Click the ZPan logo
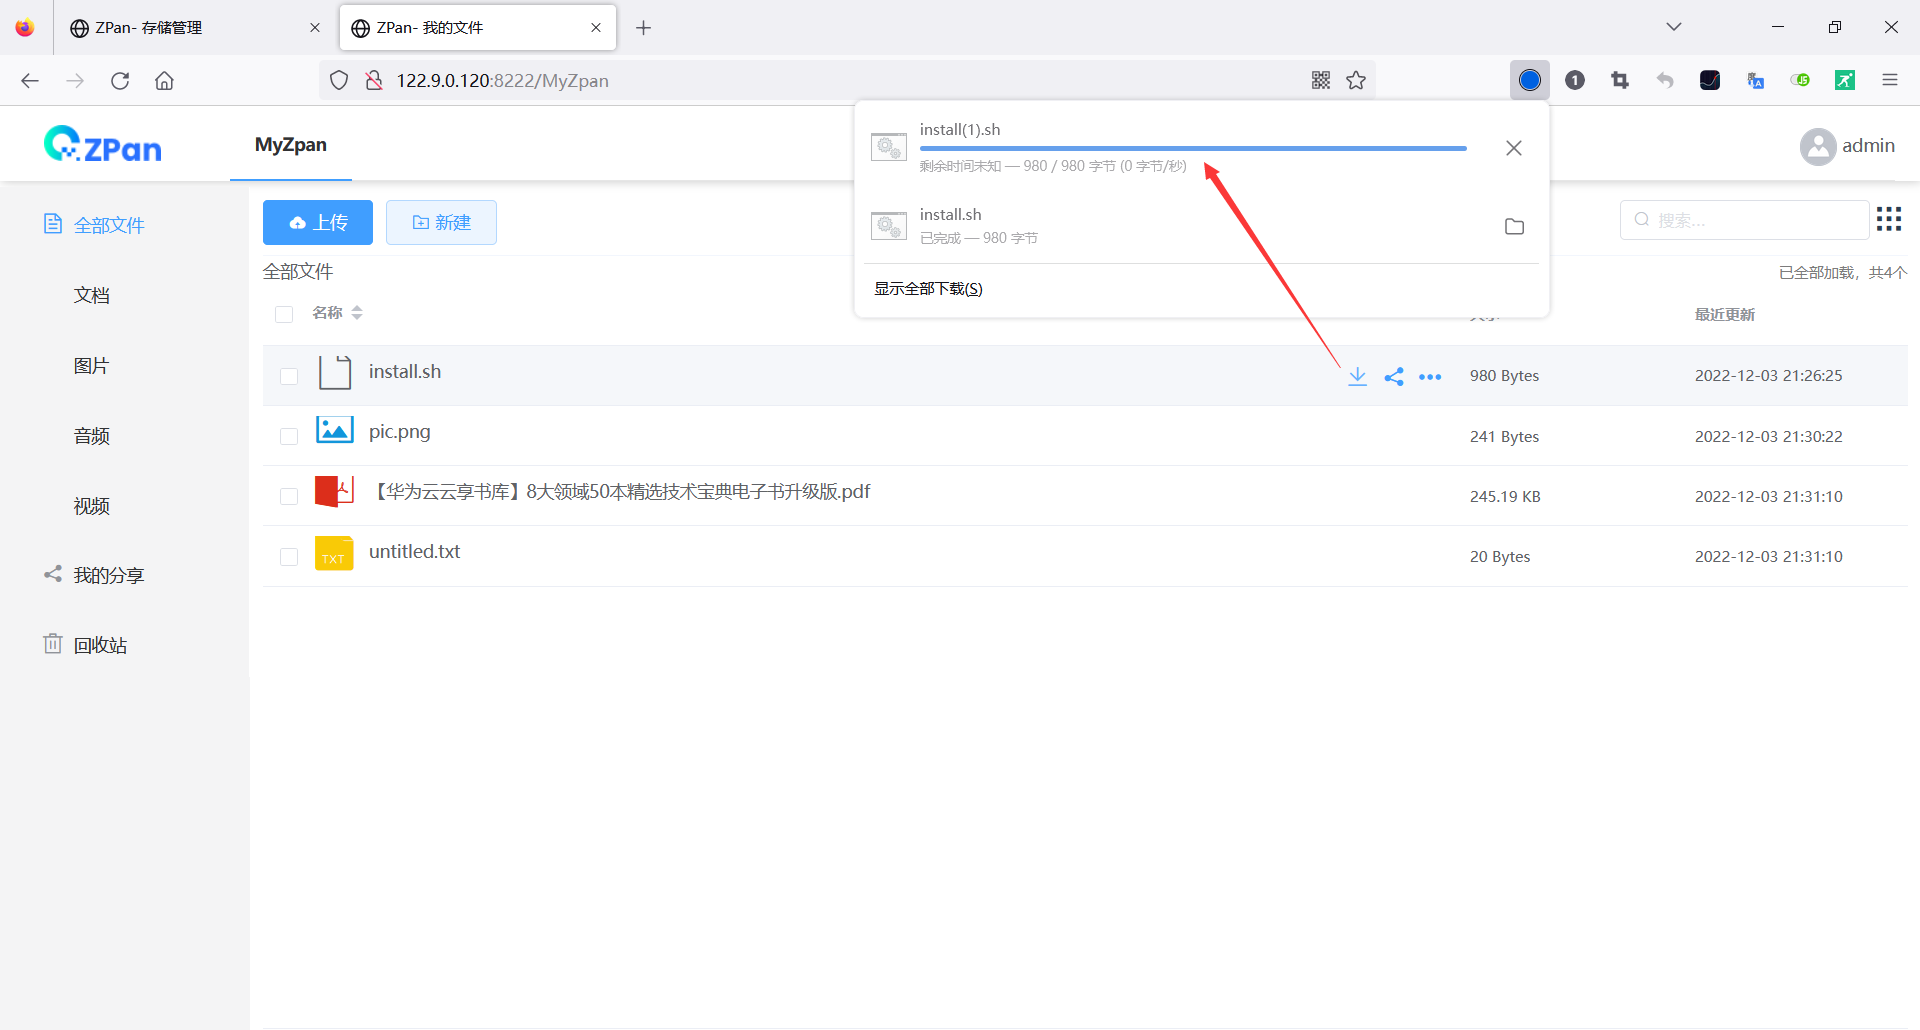The width and height of the screenshot is (1920, 1030). [x=102, y=145]
